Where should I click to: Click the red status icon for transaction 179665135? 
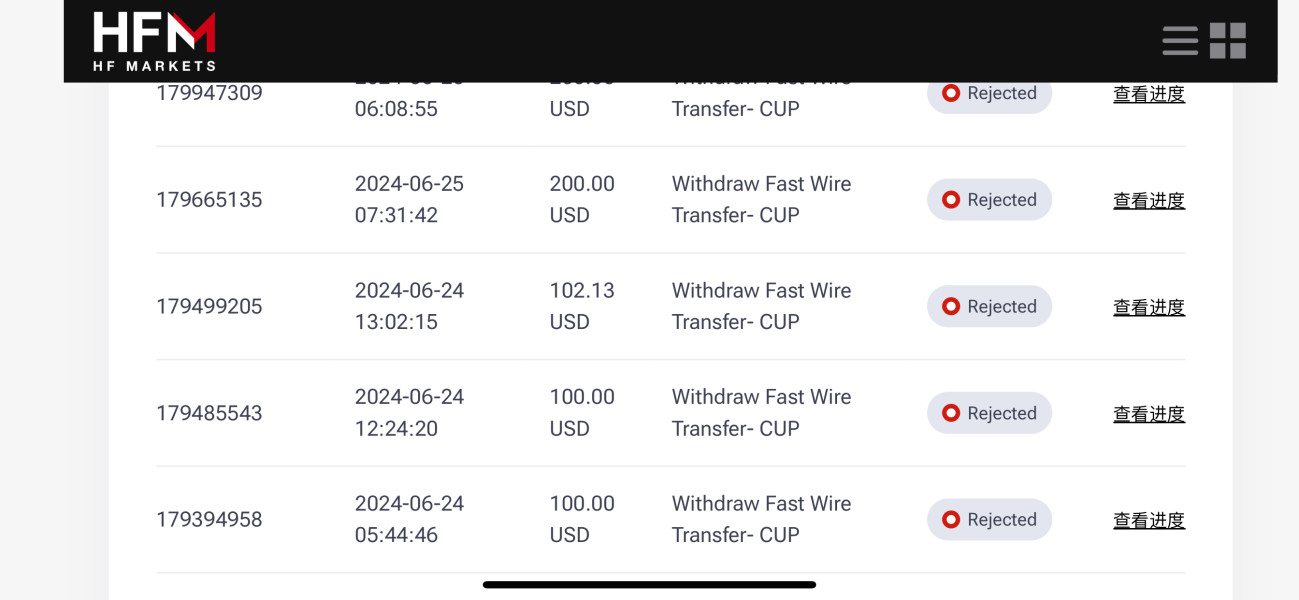point(951,200)
